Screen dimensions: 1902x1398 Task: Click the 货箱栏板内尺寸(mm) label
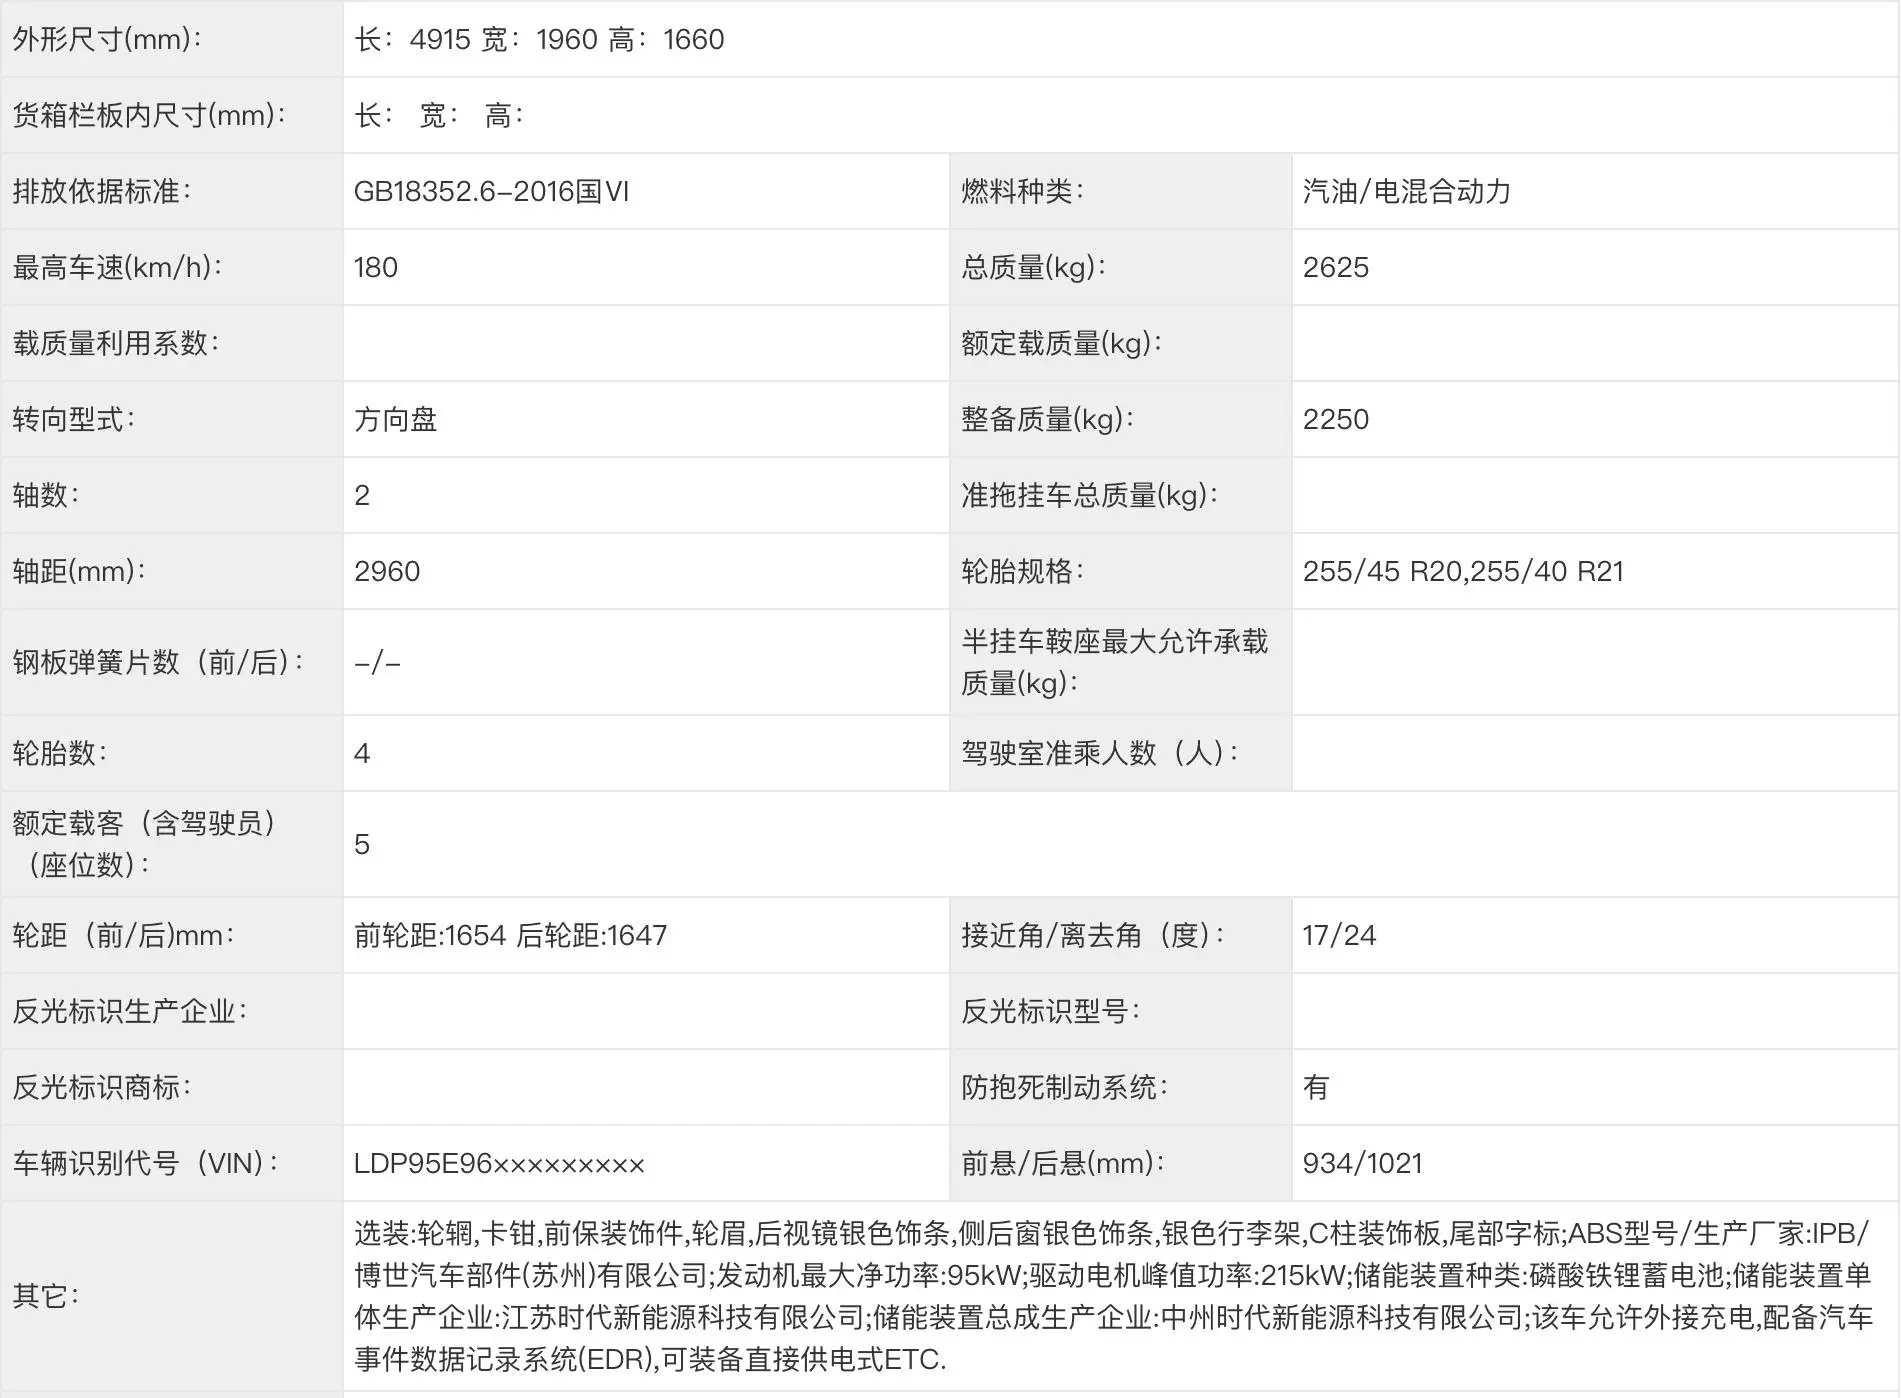pyautogui.click(x=149, y=115)
